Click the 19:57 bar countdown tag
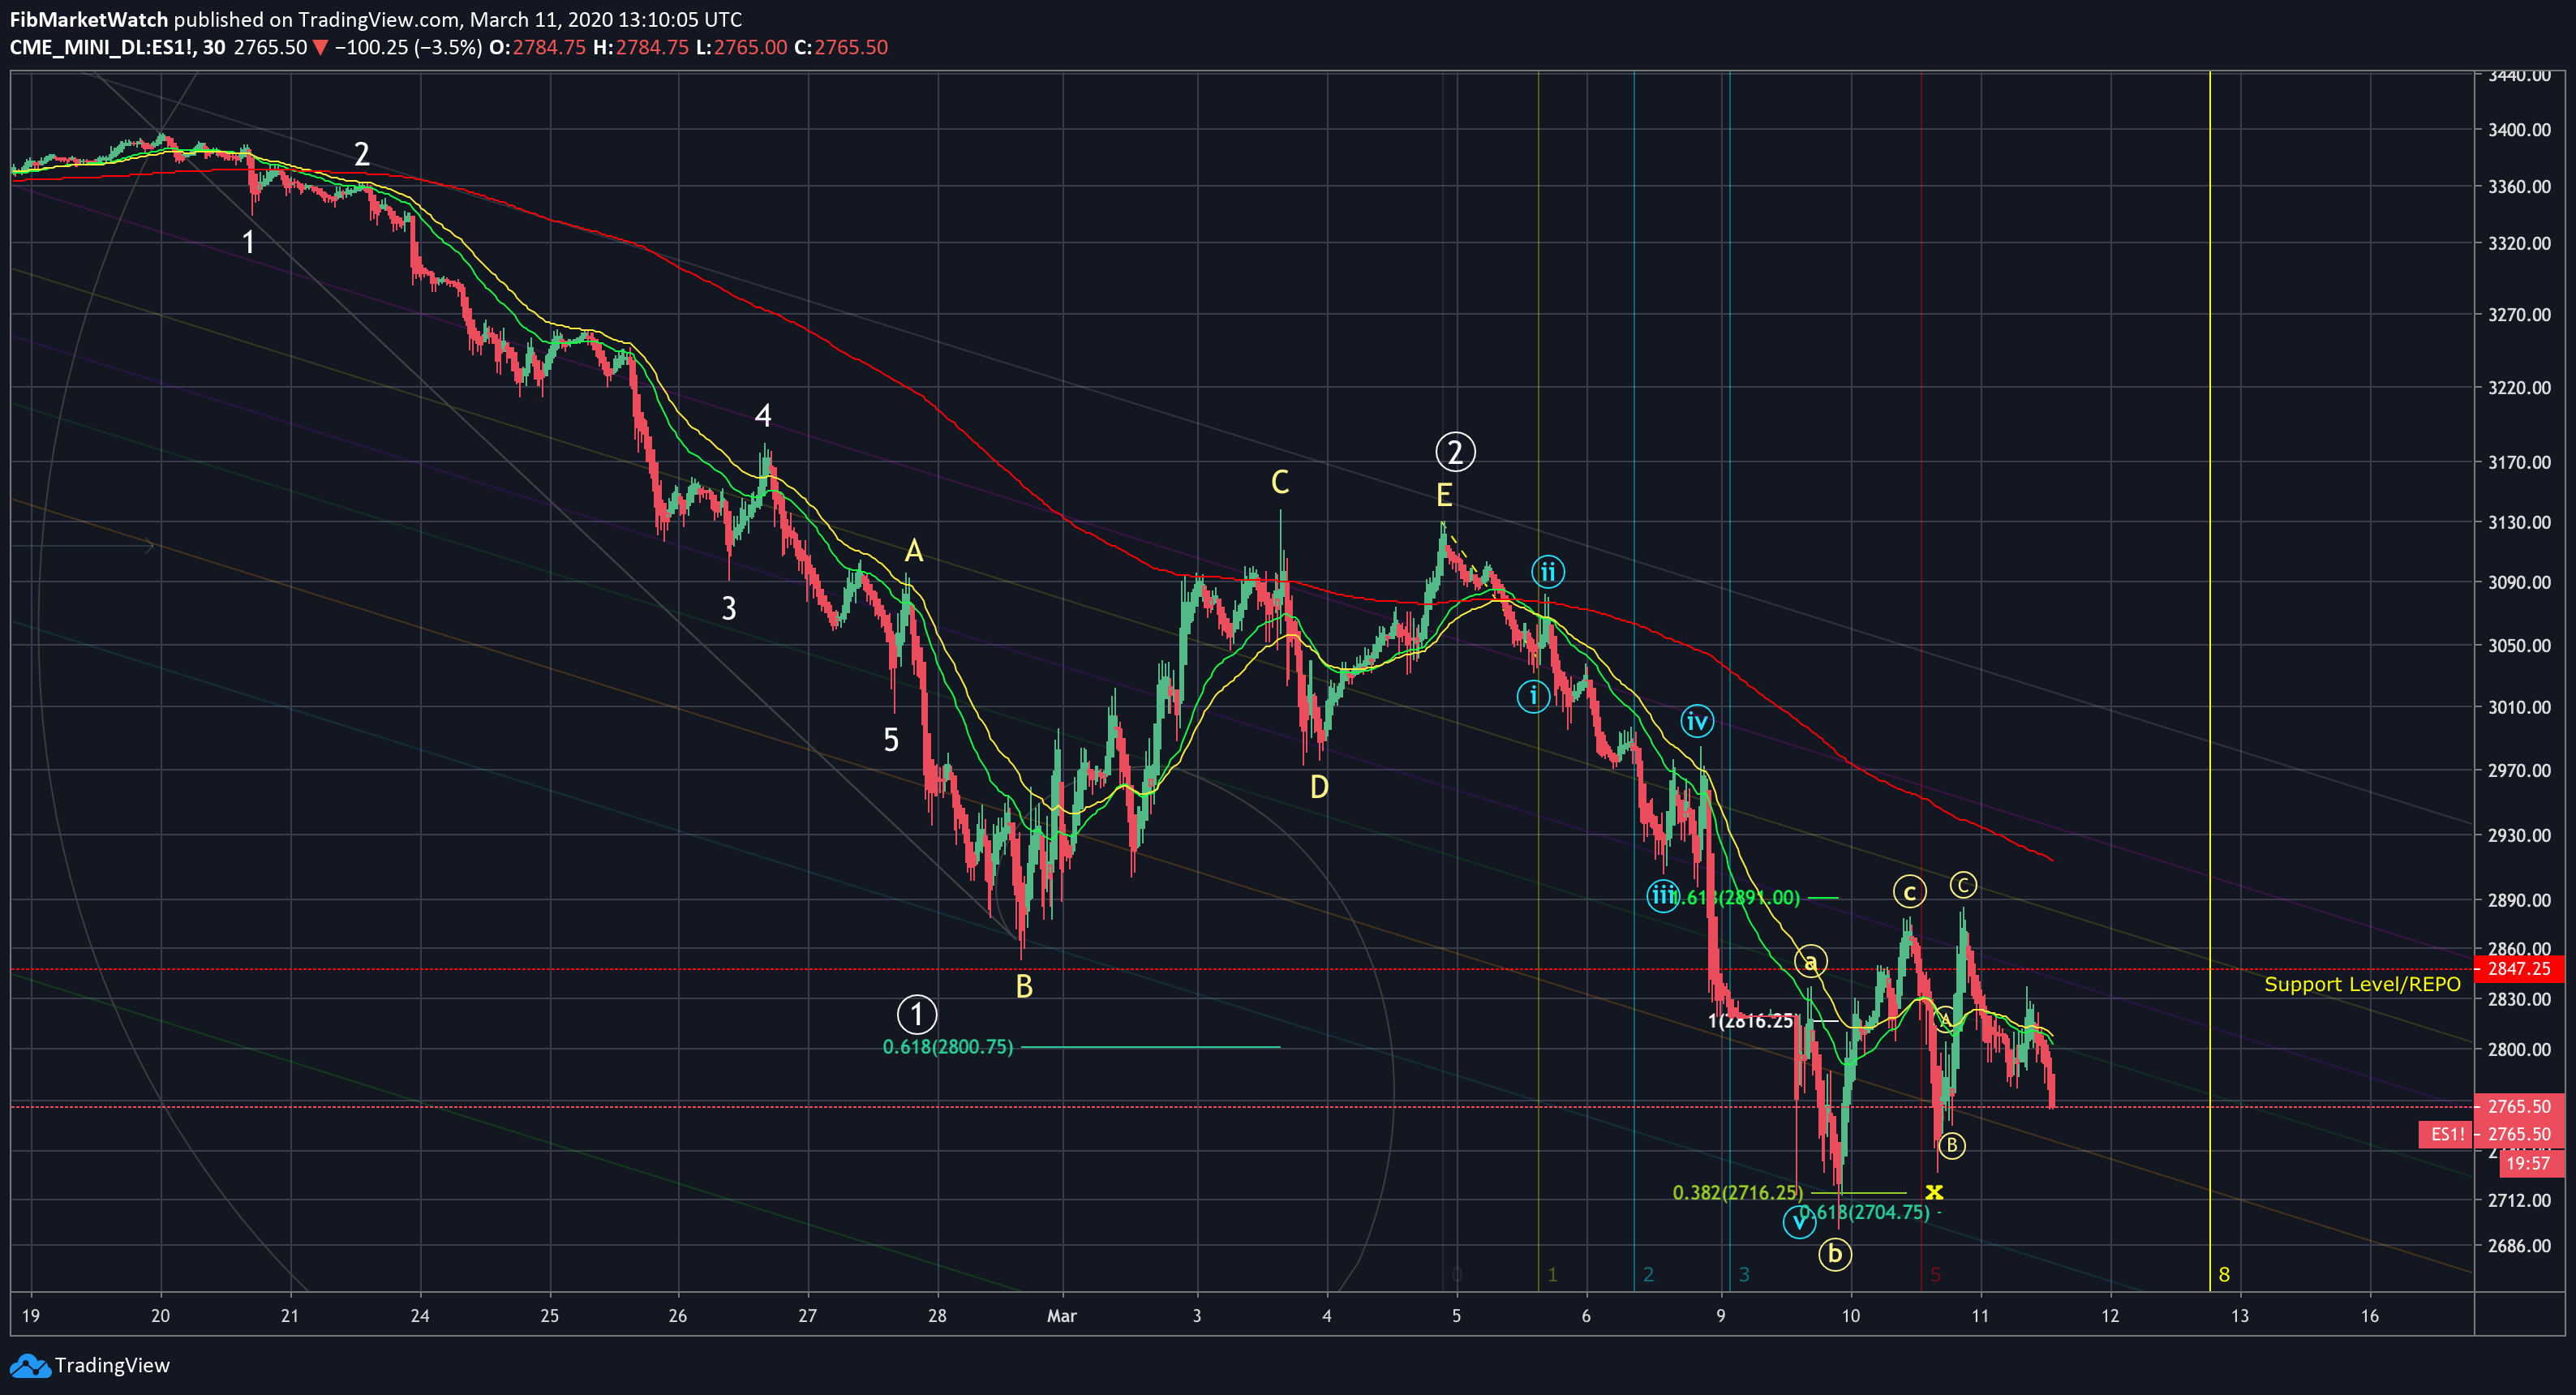 click(2532, 1163)
